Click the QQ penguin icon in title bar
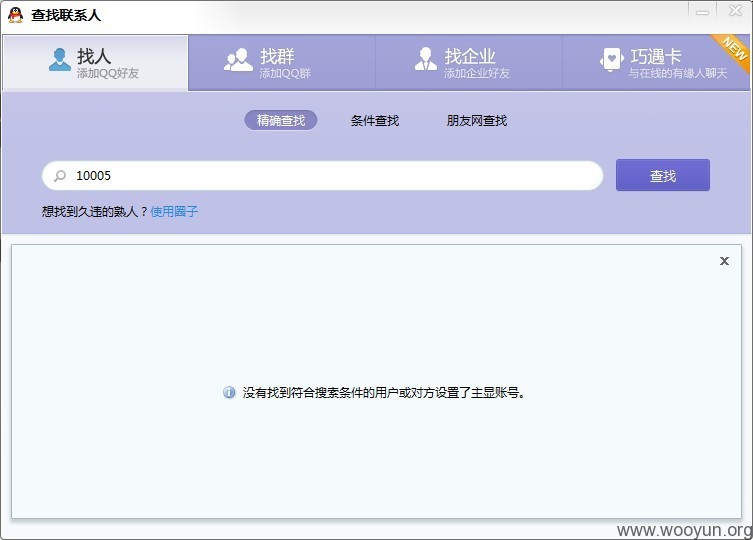This screenshot has height=540, width=753. tap(15, 15)
